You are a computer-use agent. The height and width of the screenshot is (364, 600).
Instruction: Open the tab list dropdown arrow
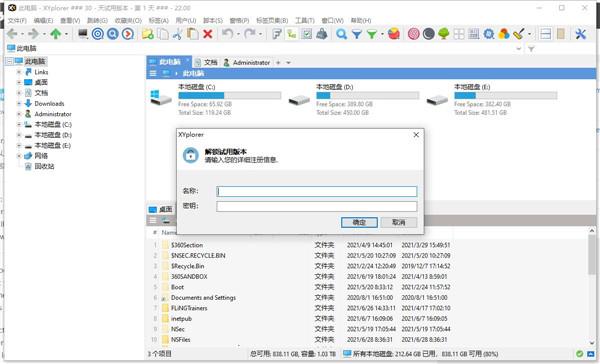pyautogui.click(x=288, y=62)
